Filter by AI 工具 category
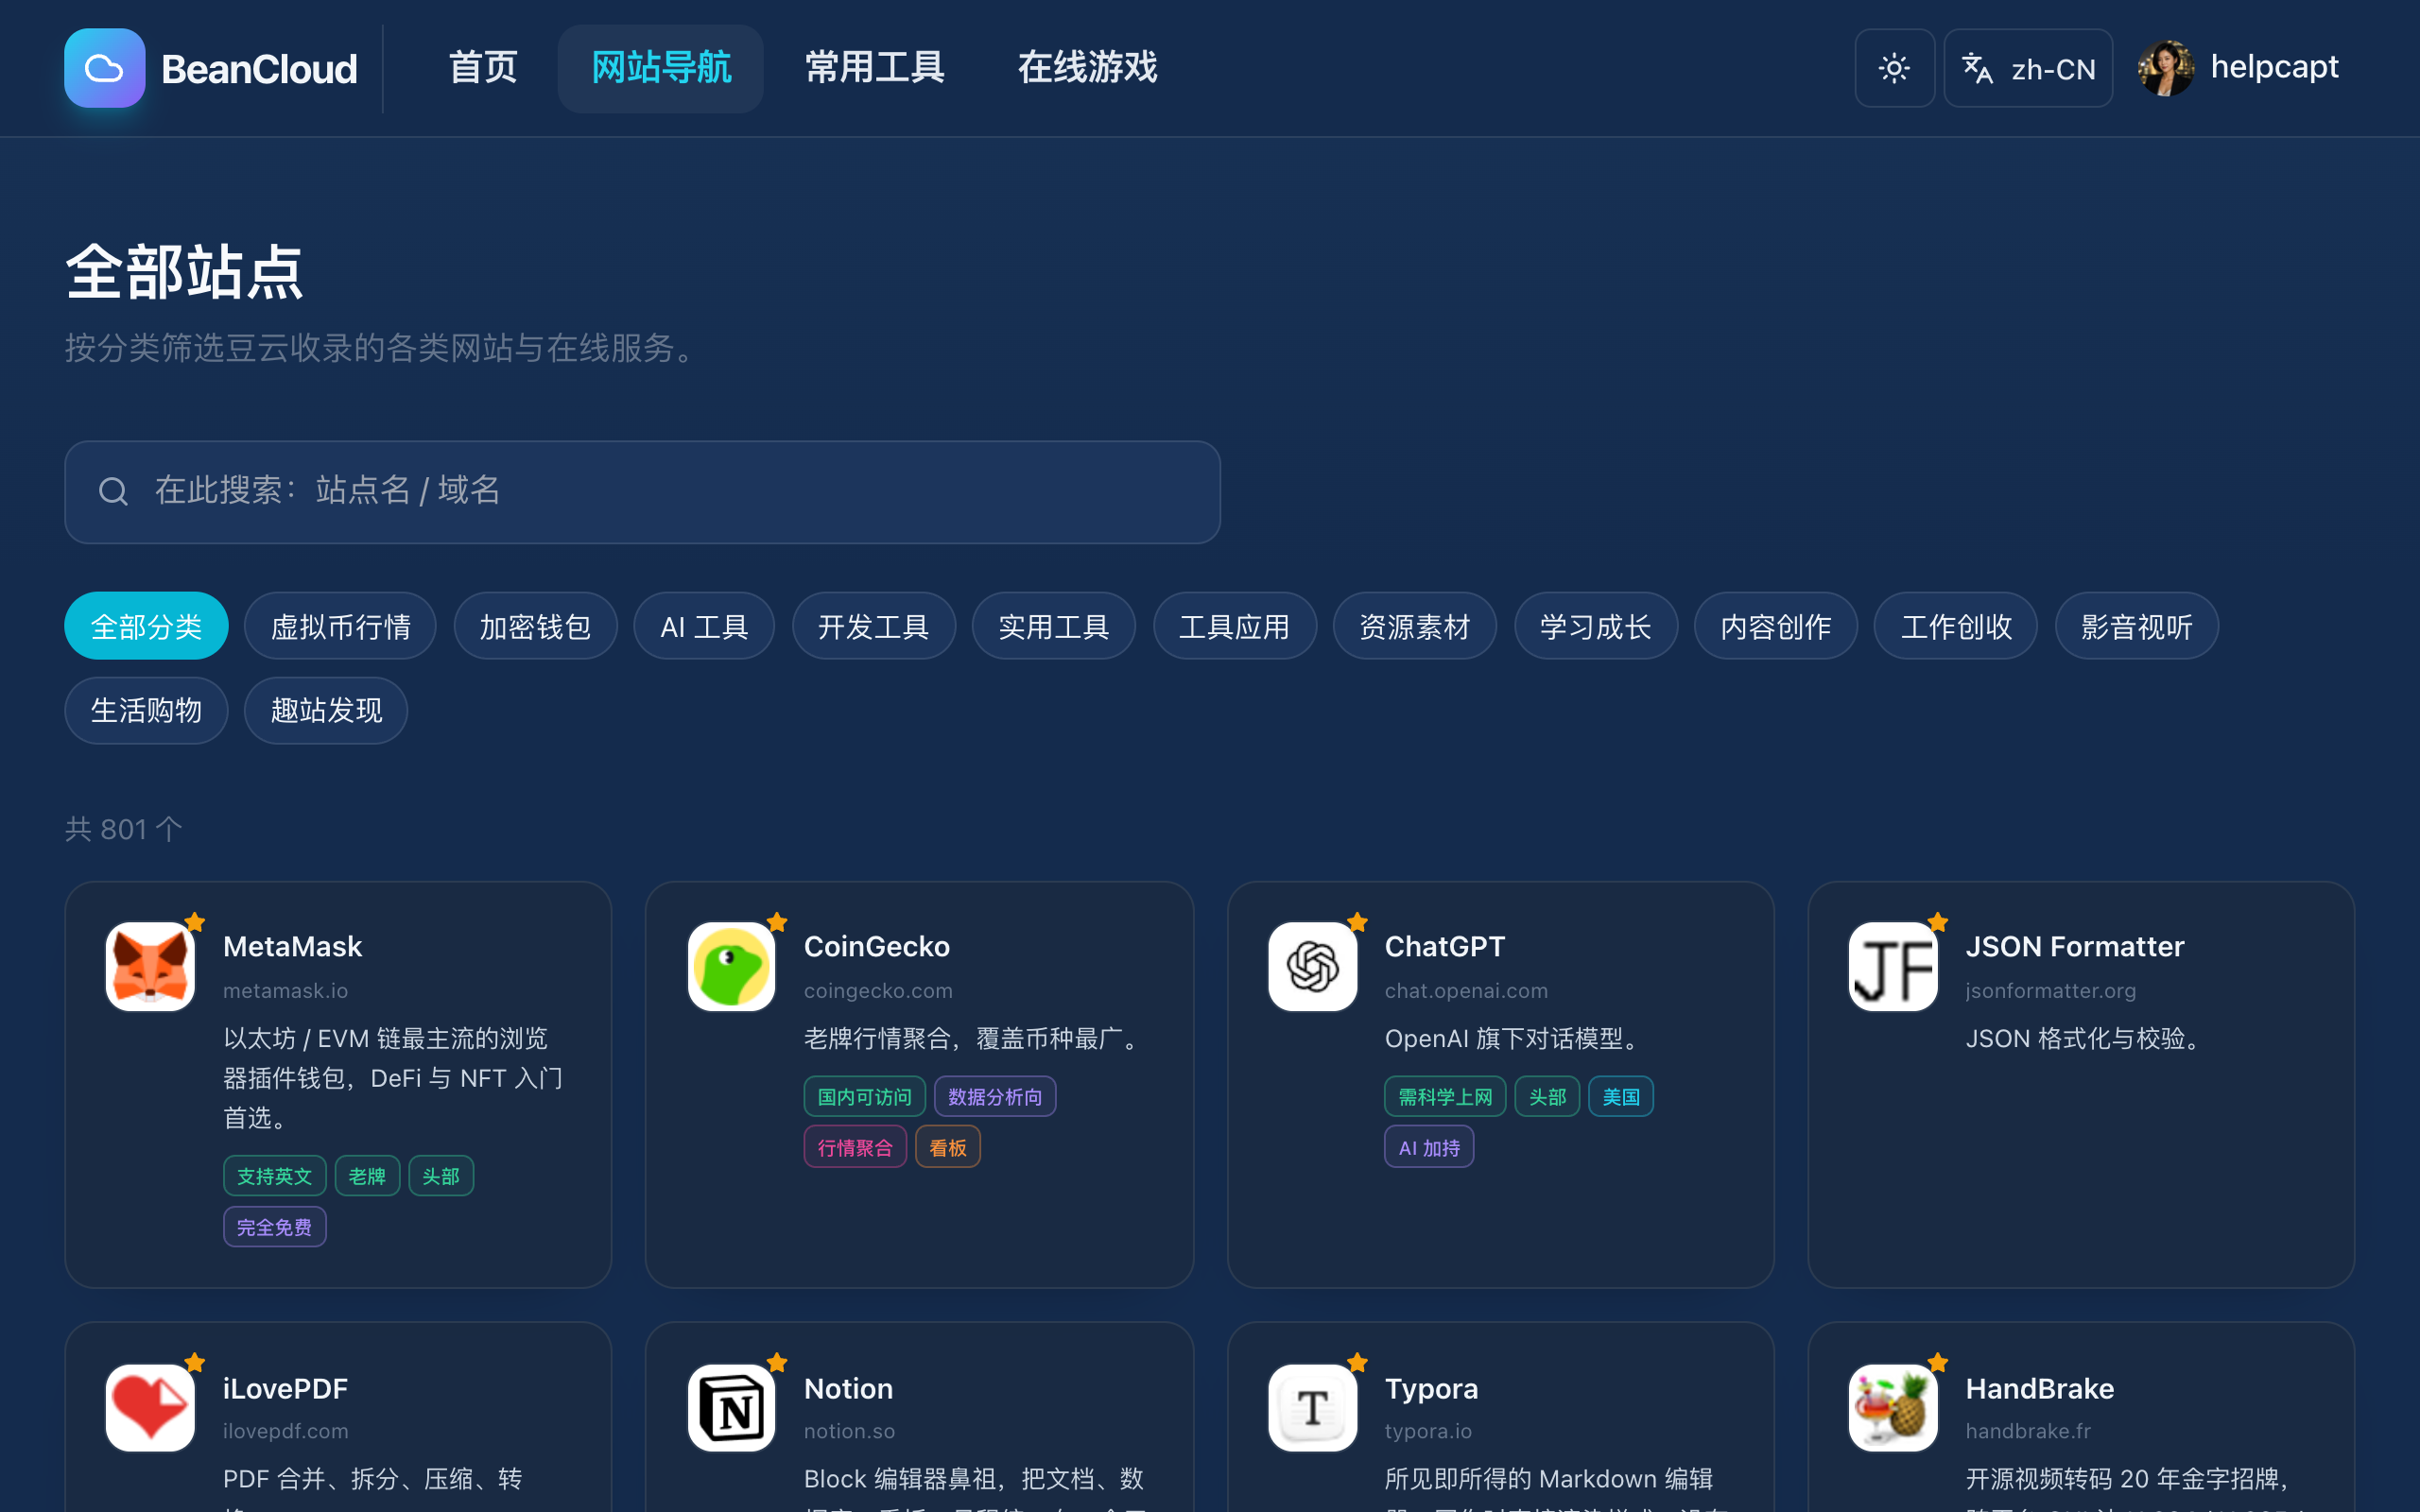Image resolution: width=2420 pixels, height=1512 pixels. click(x=704, y=626)
